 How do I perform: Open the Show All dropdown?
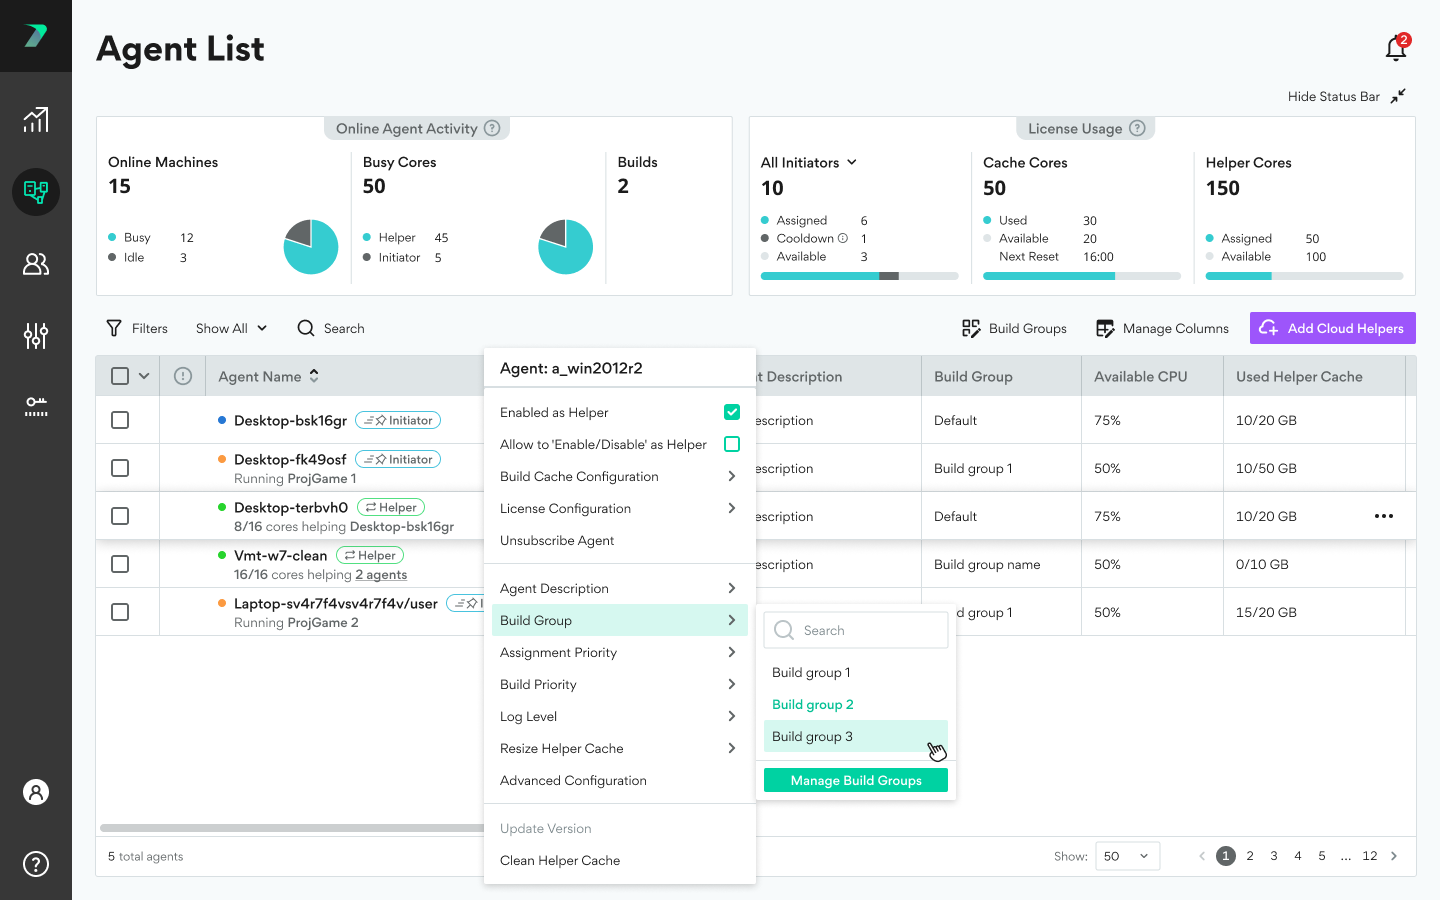pos(231,328)
